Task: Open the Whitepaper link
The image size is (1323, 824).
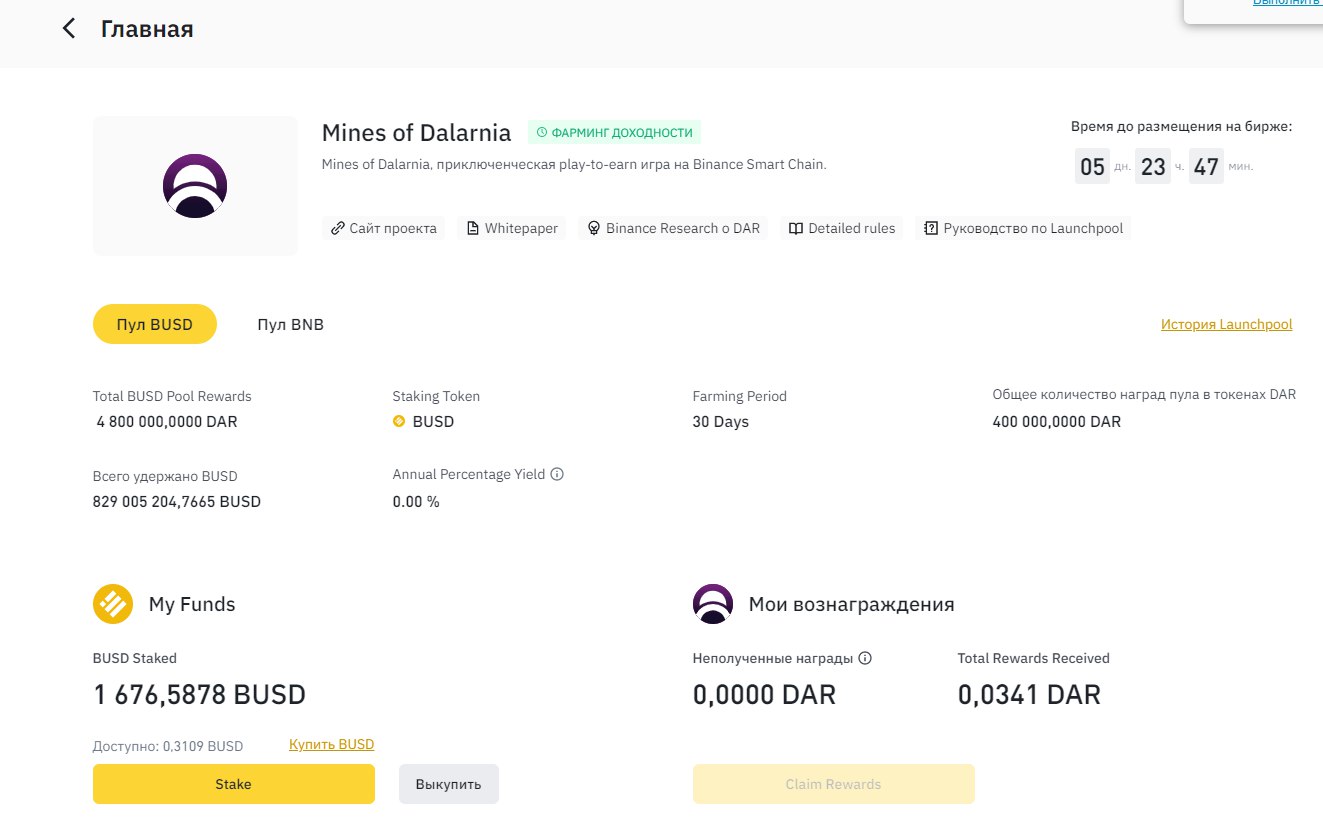Action: (512, 228)
